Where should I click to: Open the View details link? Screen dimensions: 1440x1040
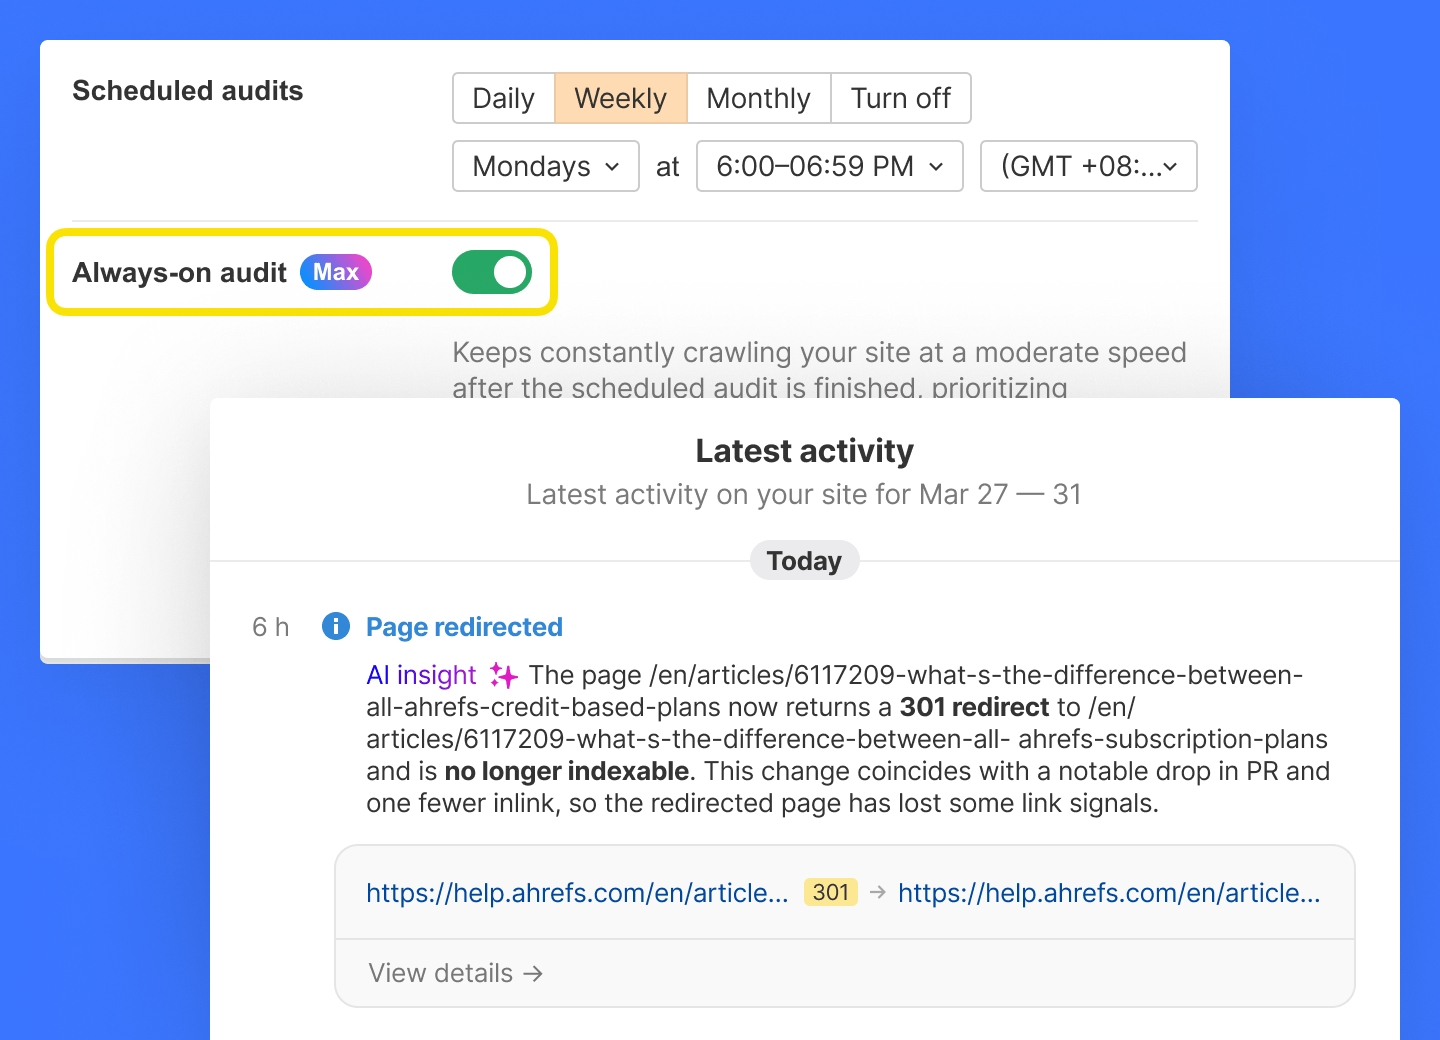pos(440,973)
